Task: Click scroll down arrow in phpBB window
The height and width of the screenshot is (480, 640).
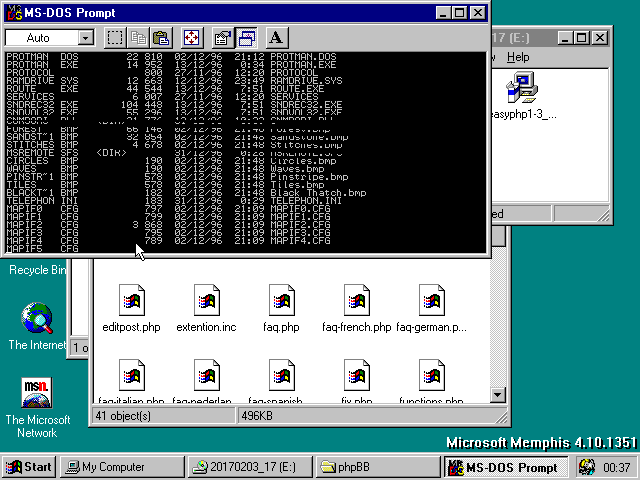Action: click(x=498, y=395)
